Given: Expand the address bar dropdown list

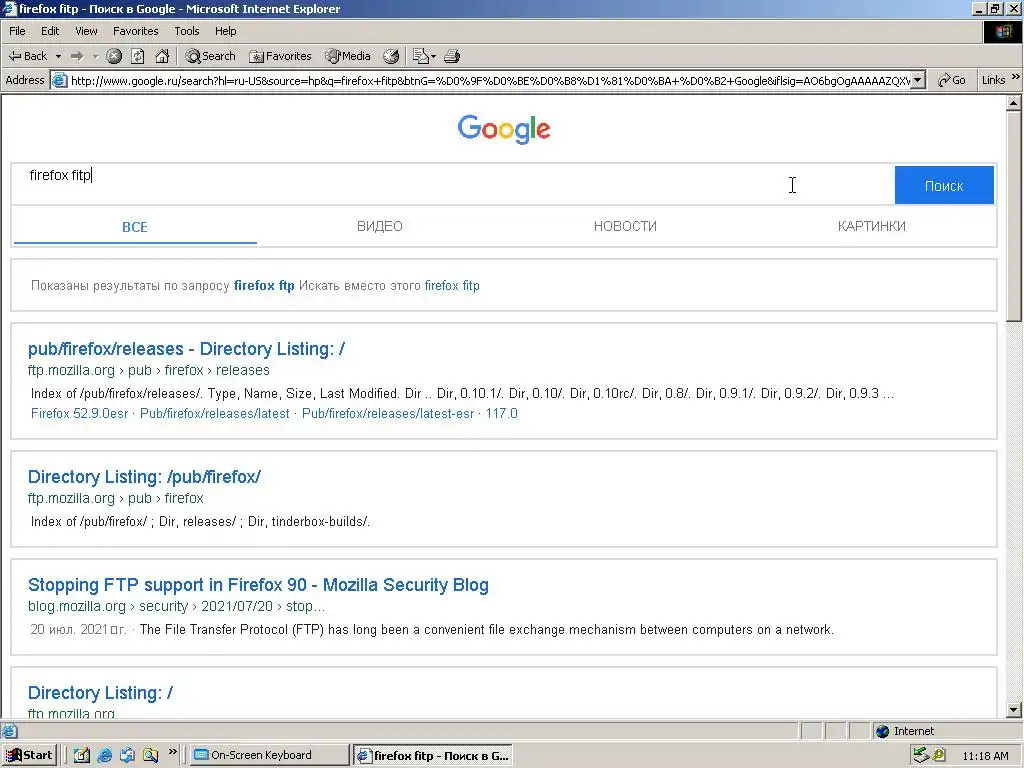Looking at the screenshot, I should (918, 80).
